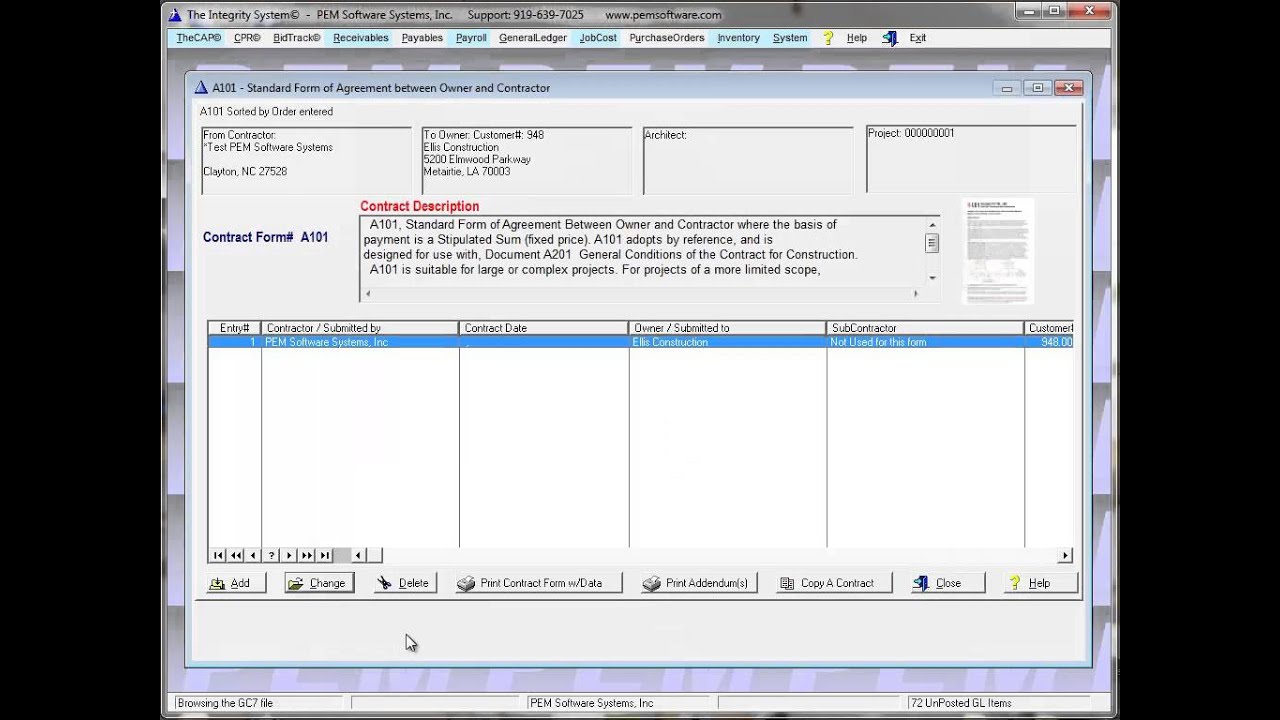1280x720 pixels.
Task: Click the 'Contract Form# A101' label
Action: [x=265, y=237]
